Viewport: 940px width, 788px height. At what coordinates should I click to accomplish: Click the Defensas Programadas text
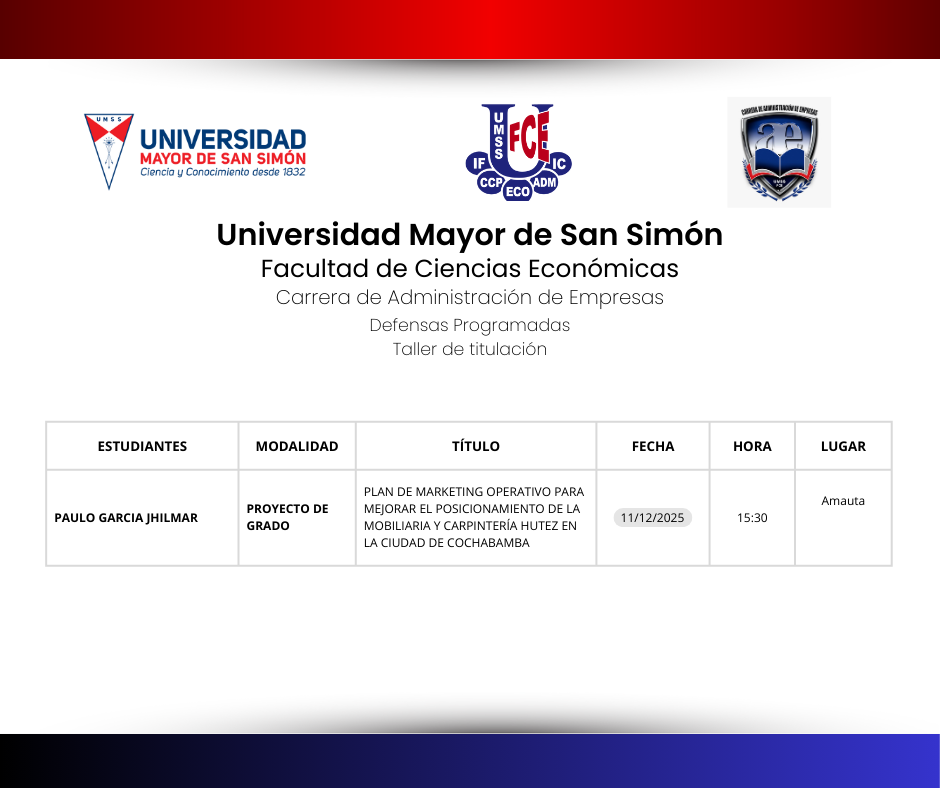point(469,325)
